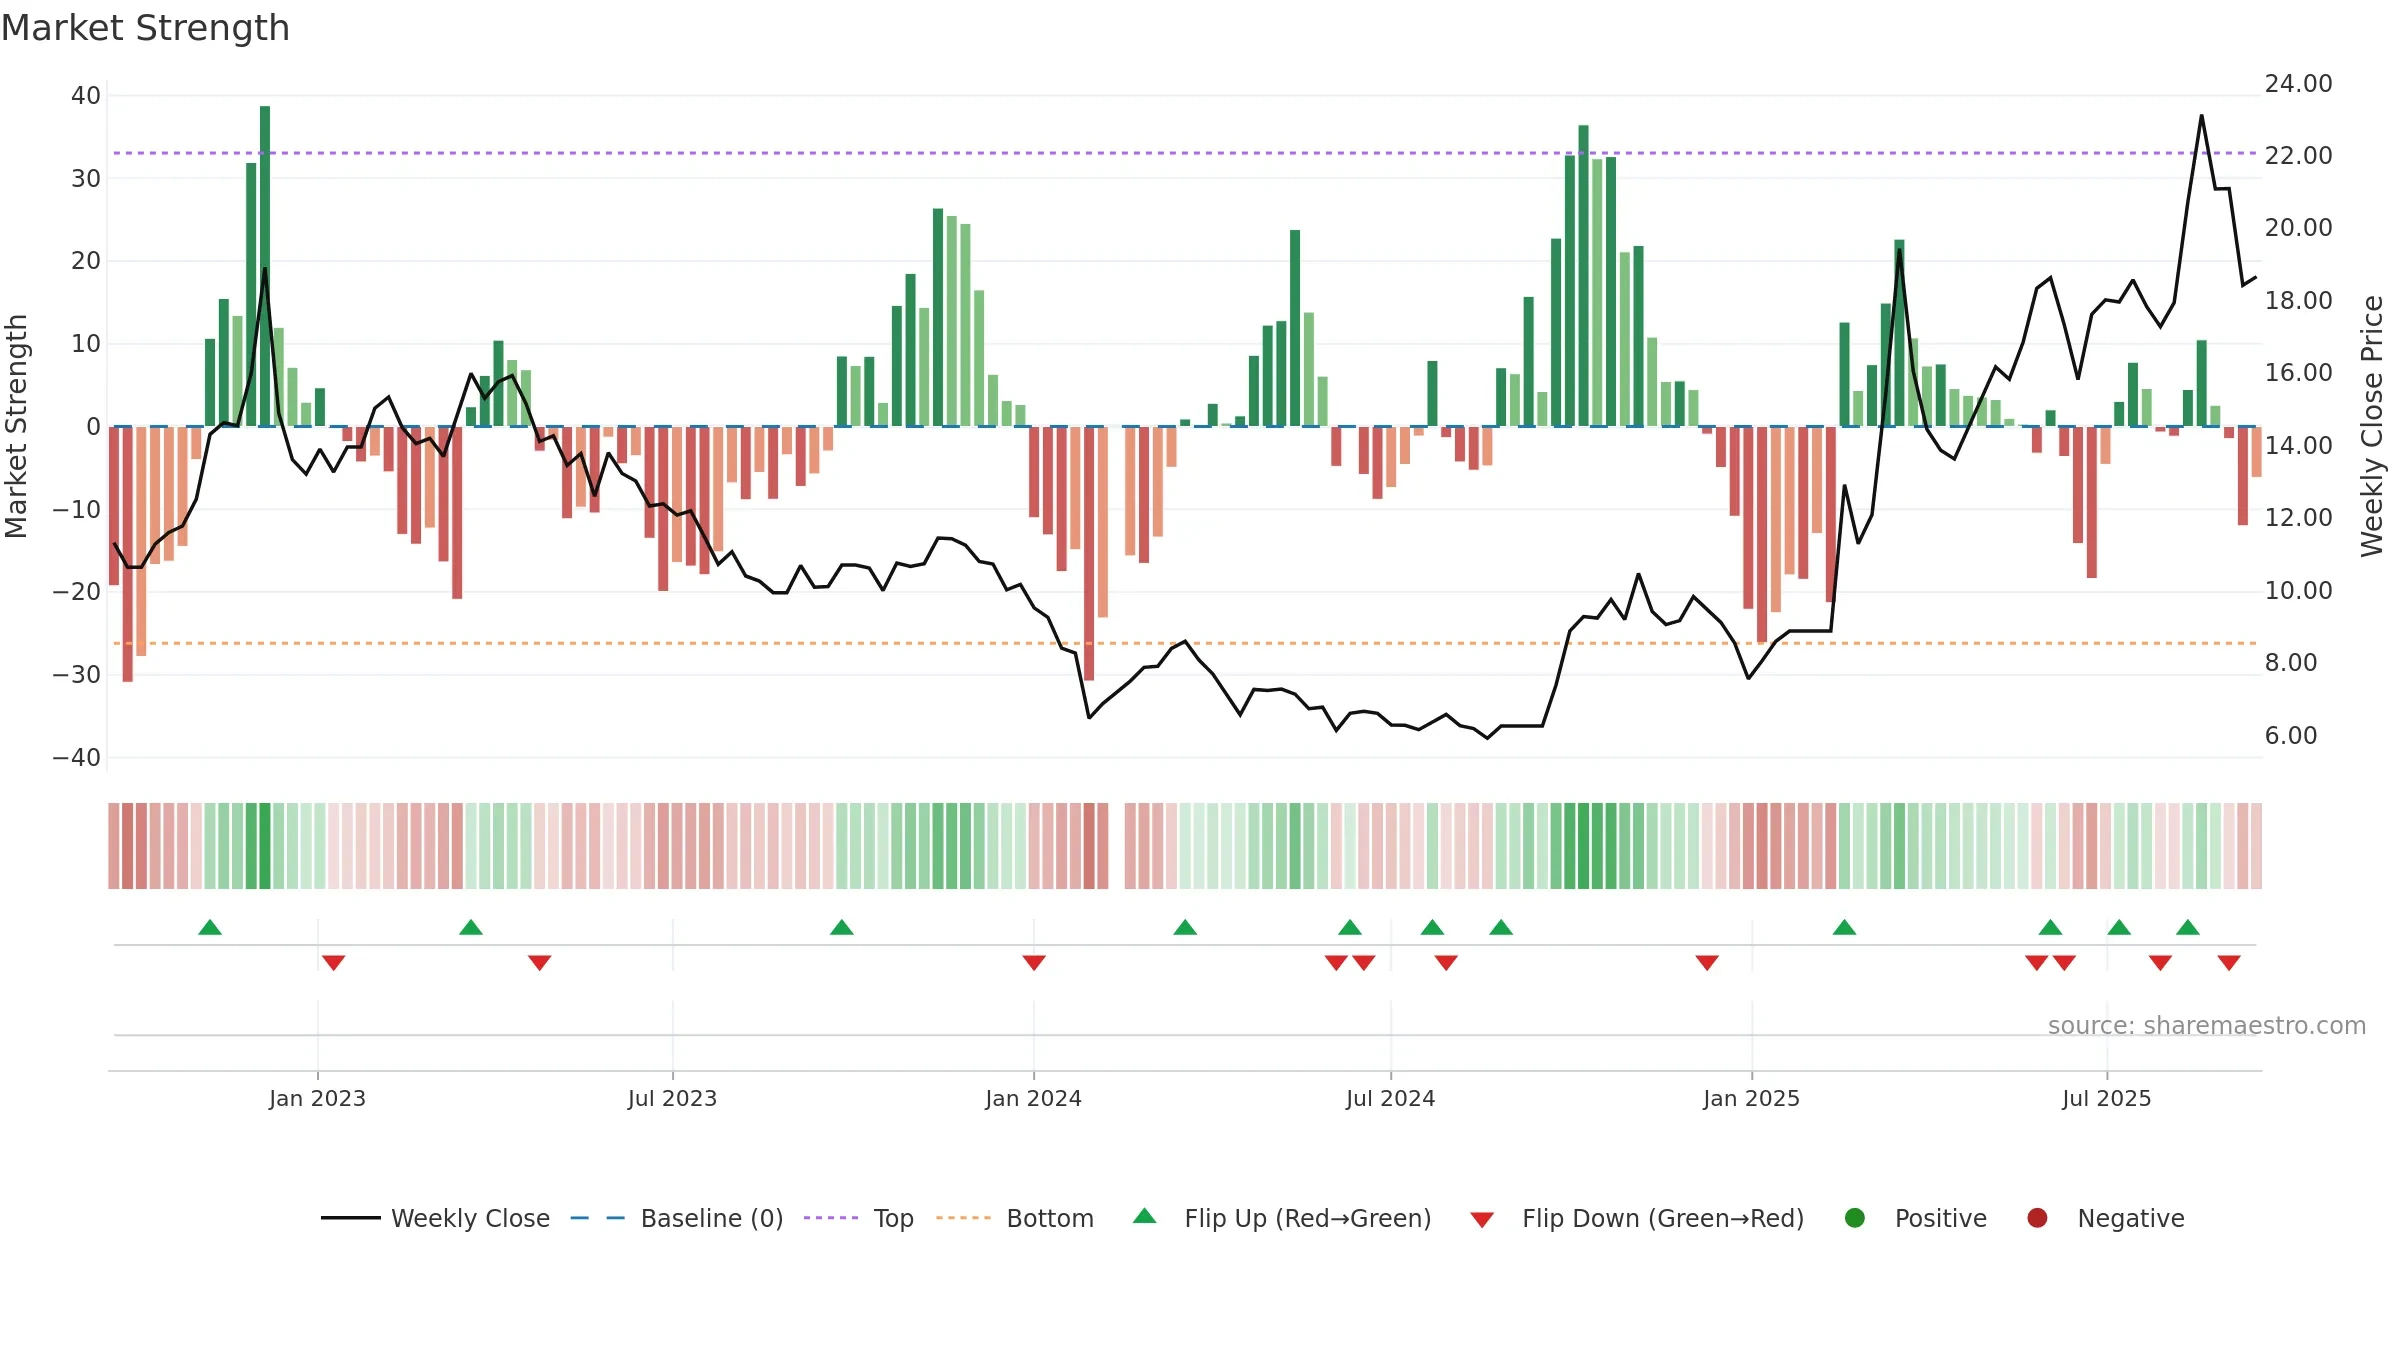Screen dimensions: 2400x1350
Task: Click the weekly close peak near 23
Action: click(x=2201, y=116)
